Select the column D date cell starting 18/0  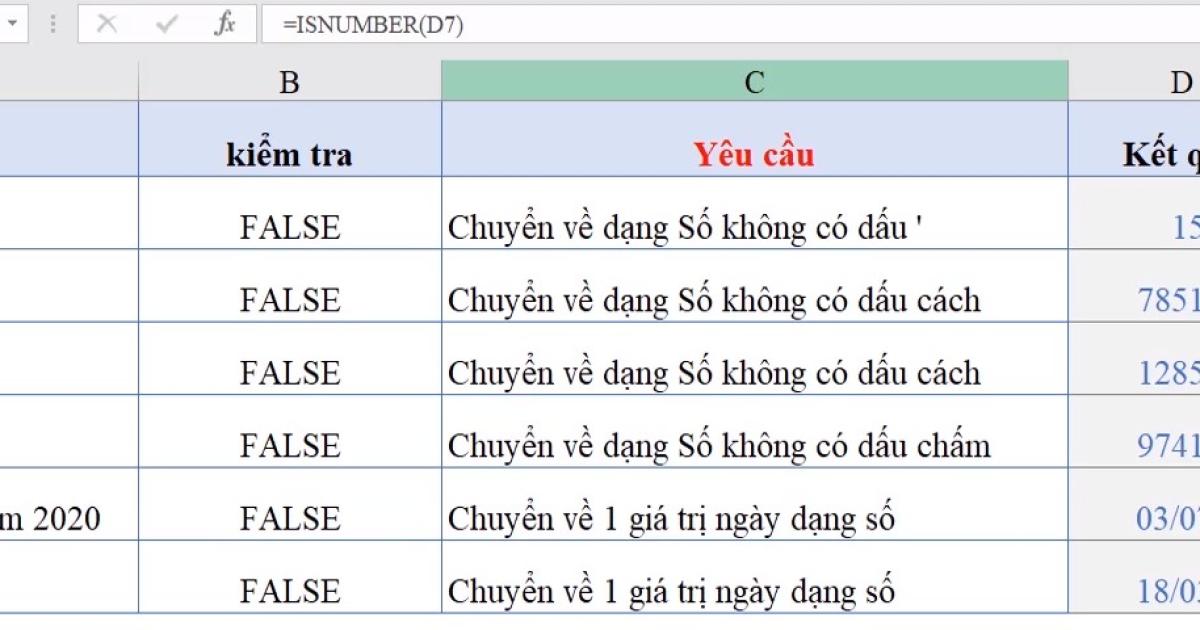(1134, 577)
